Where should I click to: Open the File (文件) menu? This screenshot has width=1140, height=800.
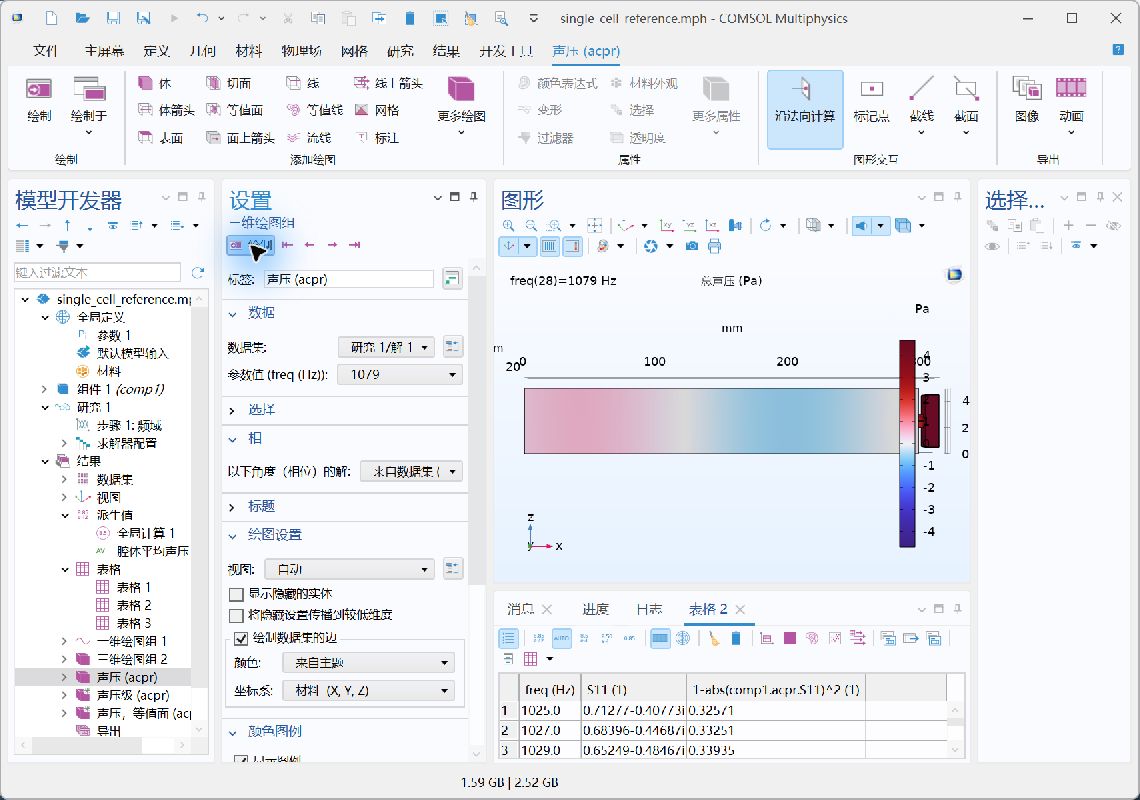coord(45,51)
